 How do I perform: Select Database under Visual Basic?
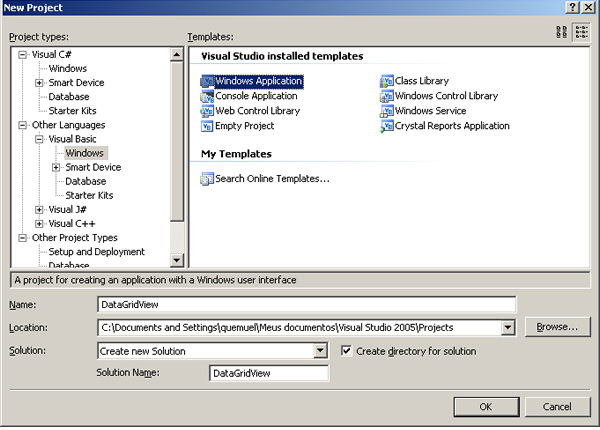(86, 181)
